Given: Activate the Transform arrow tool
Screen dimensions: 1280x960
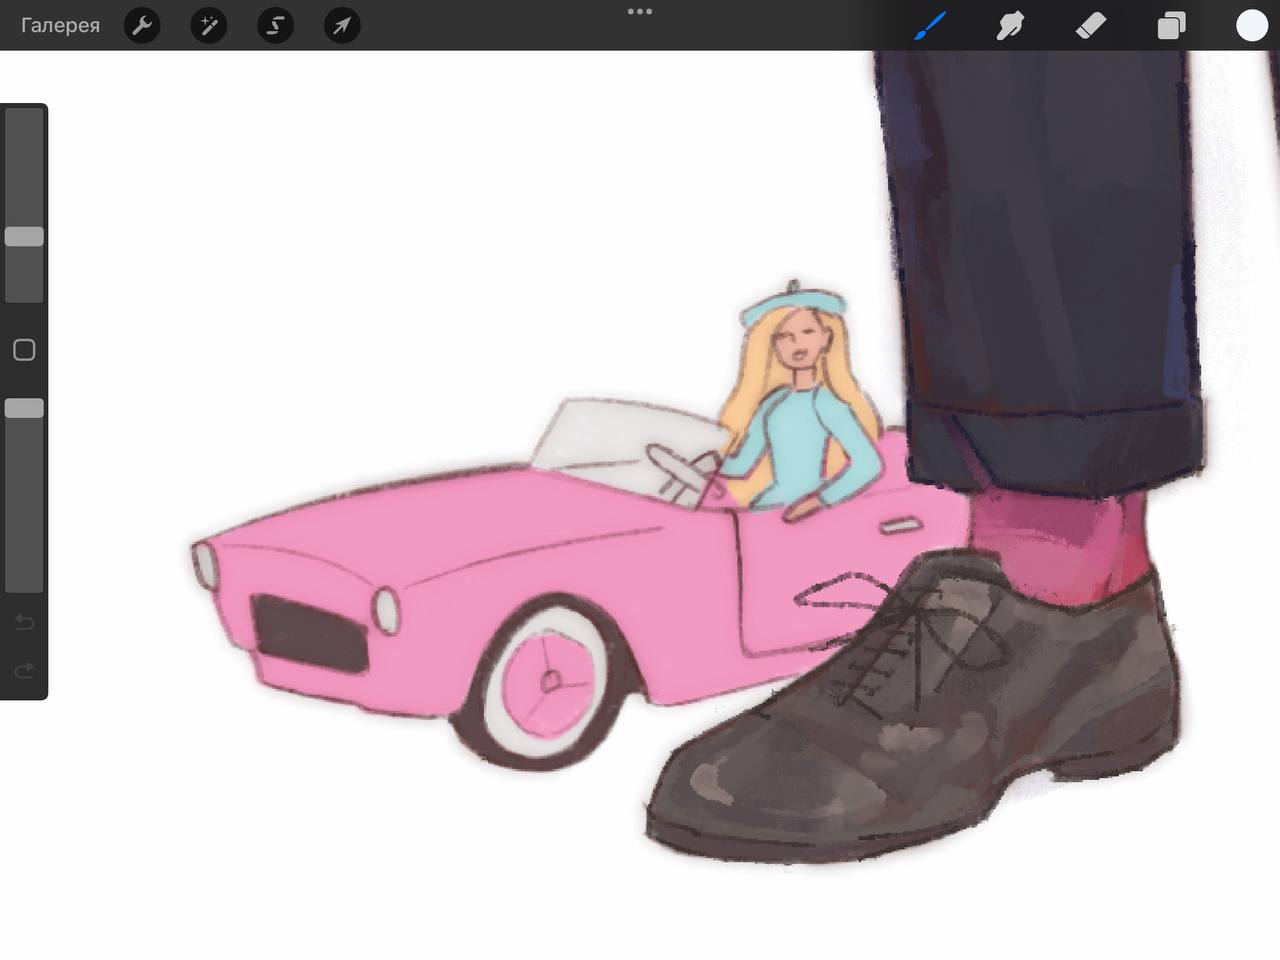Looking at the screenshot, I should pyautogui.click(x=342, y=25).
